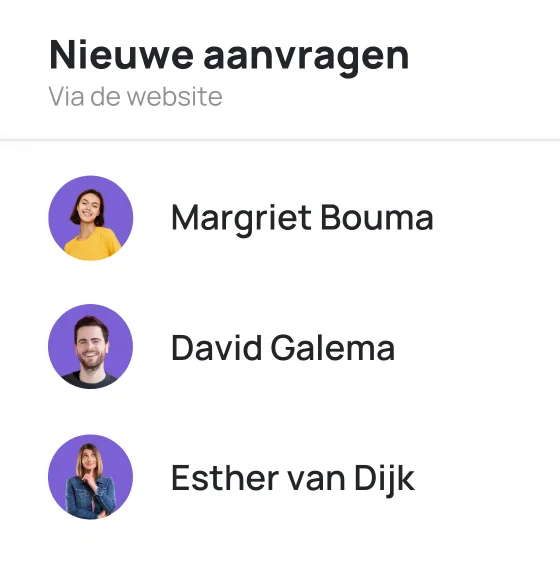The width and height of the screenshot is (560, 570).
Task: Click the first name Margriet
Action: 241,219
